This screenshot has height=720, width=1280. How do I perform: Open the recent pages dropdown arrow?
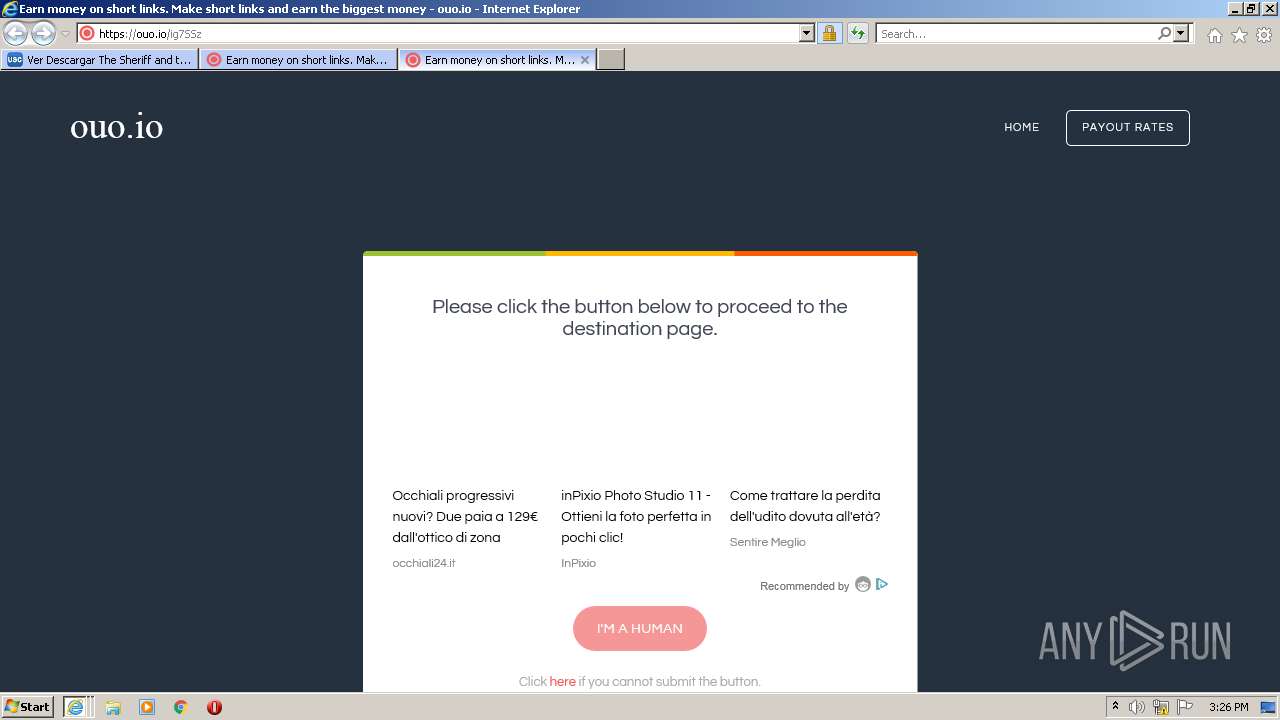(x=65, y=33)
